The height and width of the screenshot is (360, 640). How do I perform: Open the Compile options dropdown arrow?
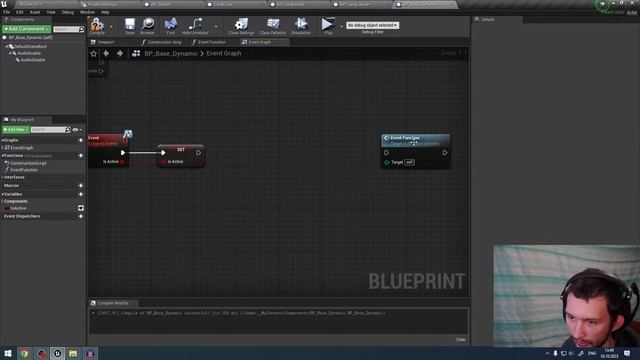coord(111,27)
